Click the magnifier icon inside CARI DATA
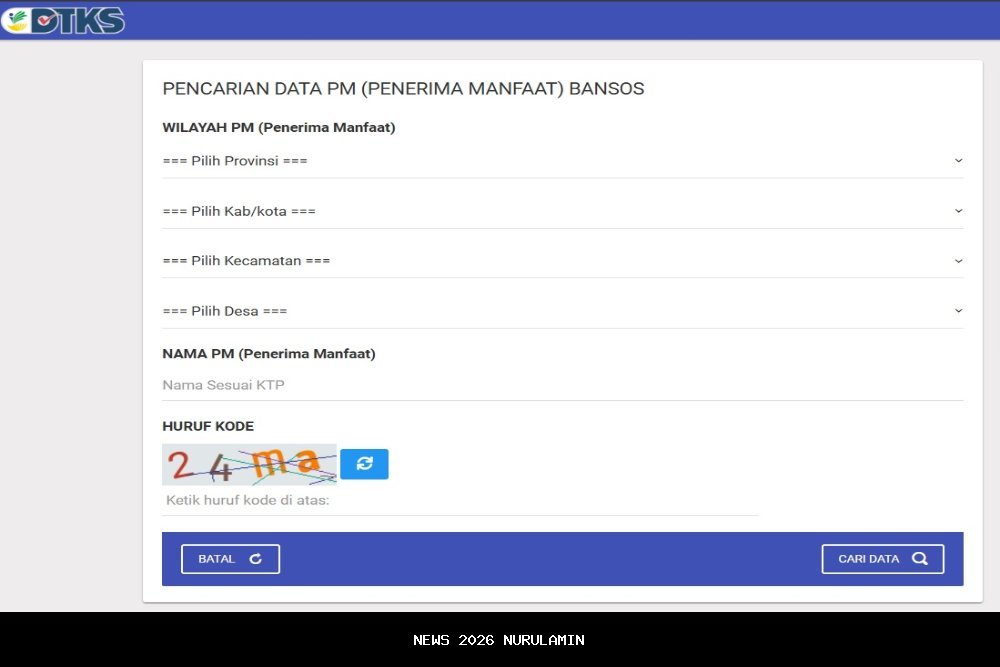The height and width of the screenshot is (667, 1000). coord(922,558)
